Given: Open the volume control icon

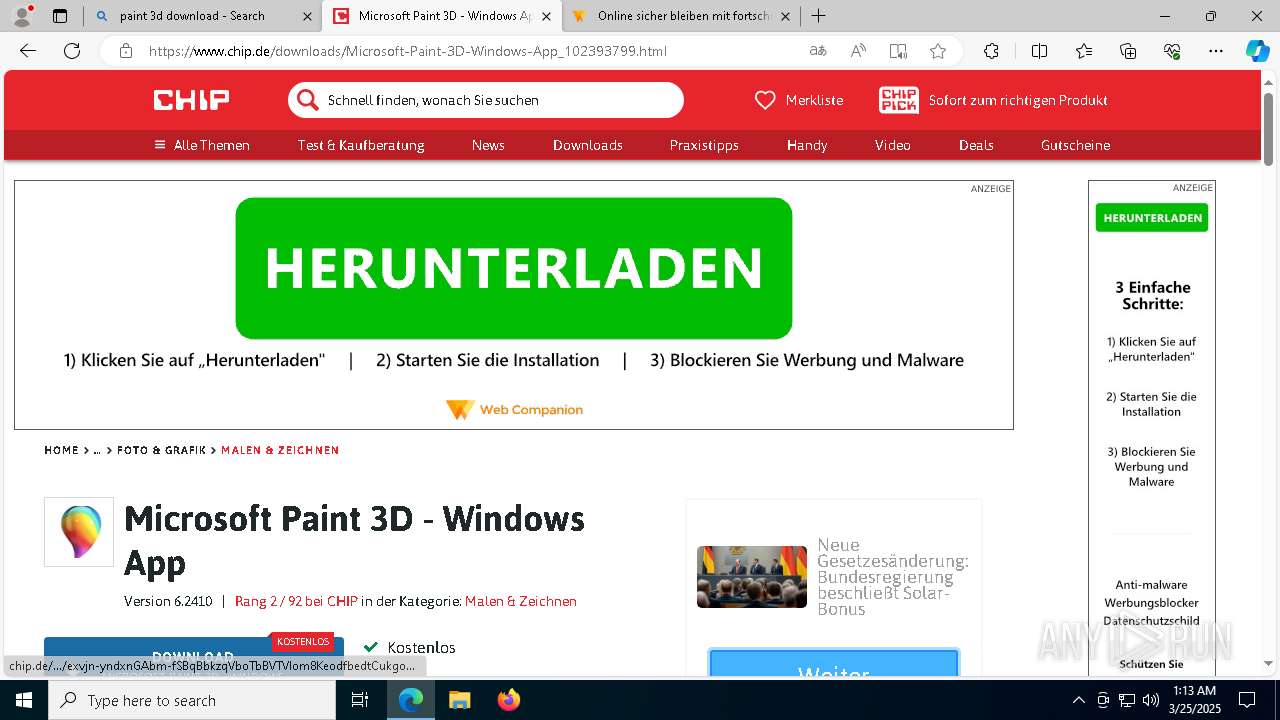Looking at the screenshot, I should [1151, 700].
